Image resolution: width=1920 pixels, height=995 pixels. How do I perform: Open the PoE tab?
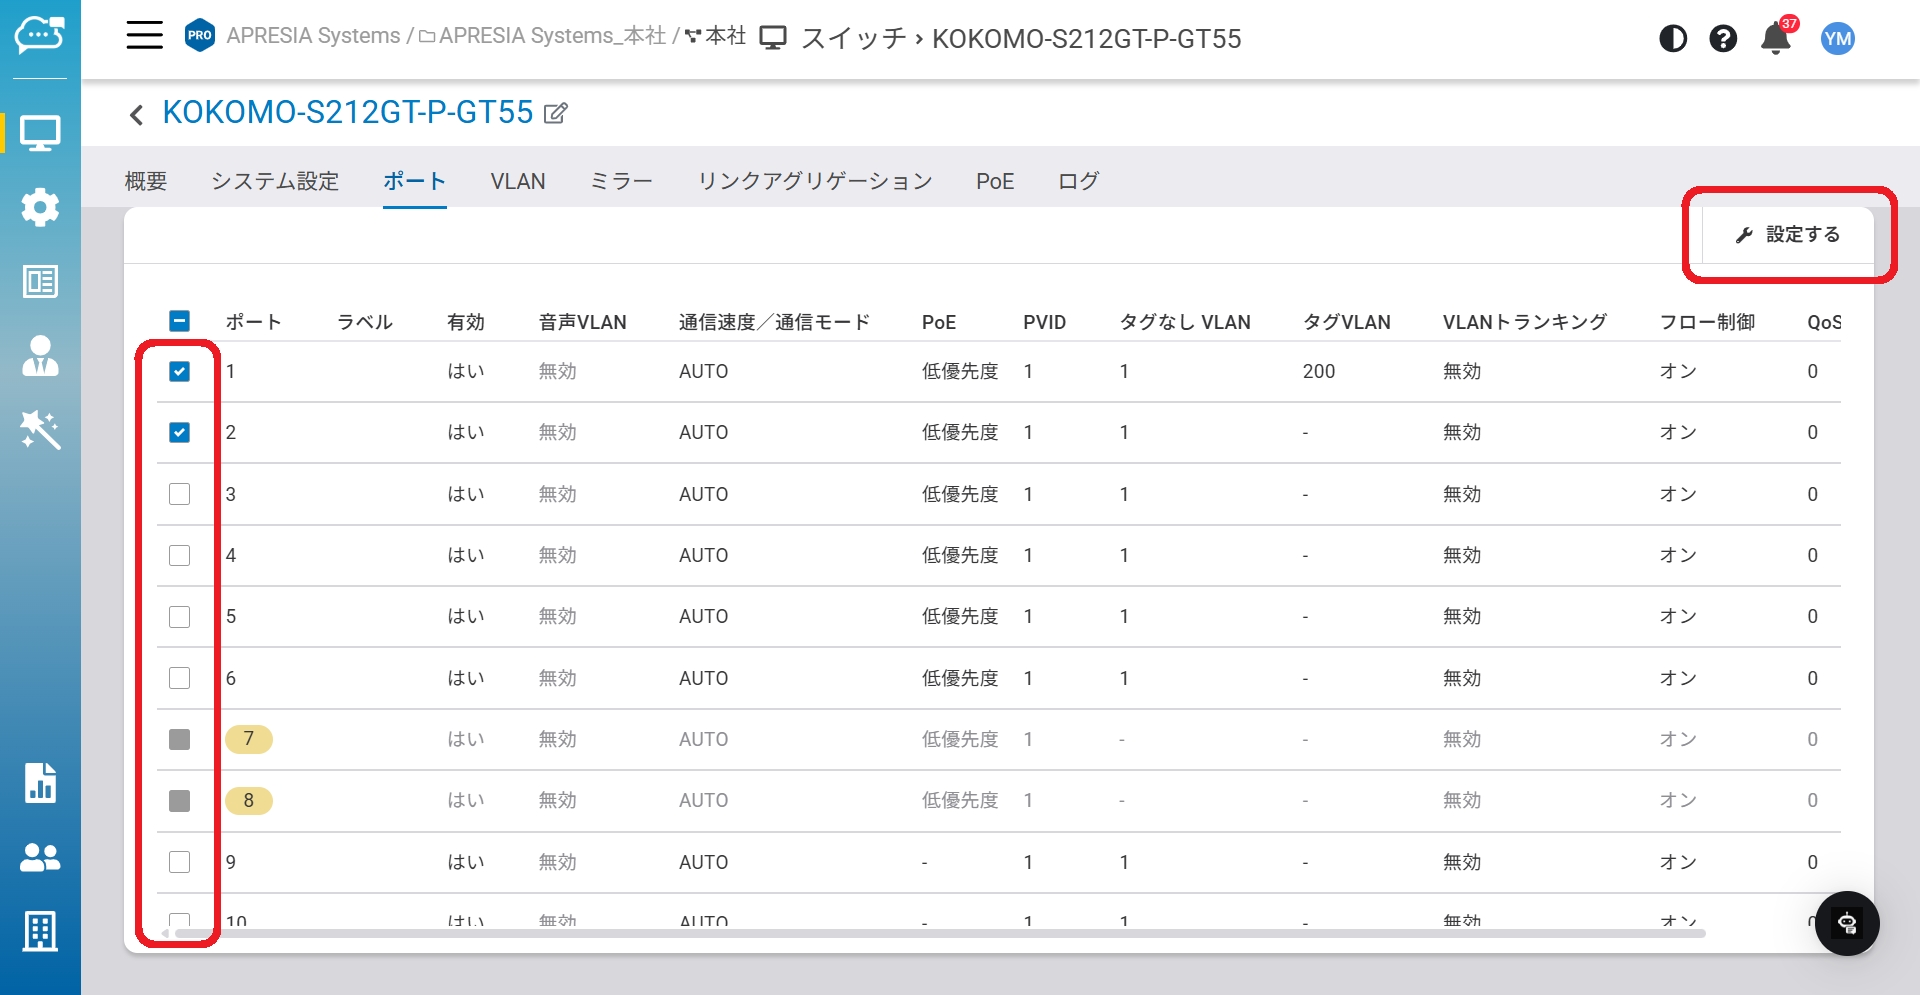[994, 181]
